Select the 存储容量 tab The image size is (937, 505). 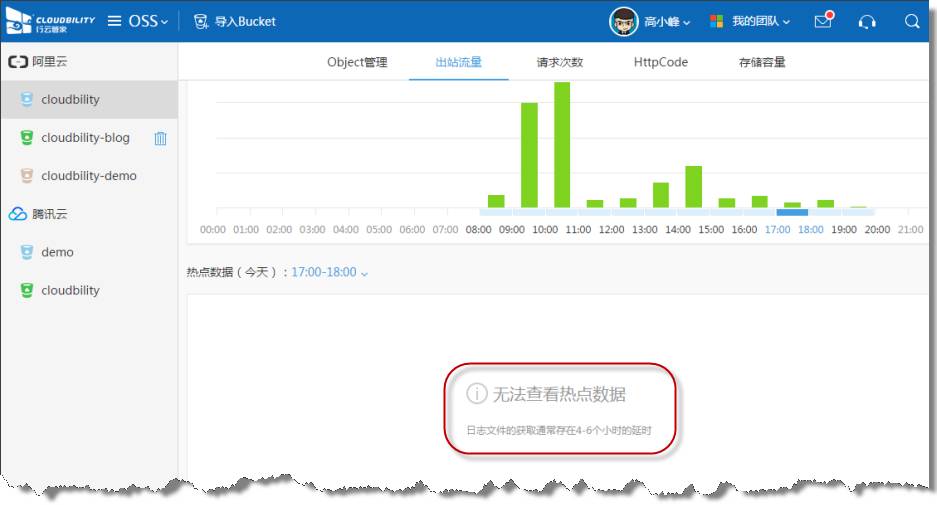(762, 62)
